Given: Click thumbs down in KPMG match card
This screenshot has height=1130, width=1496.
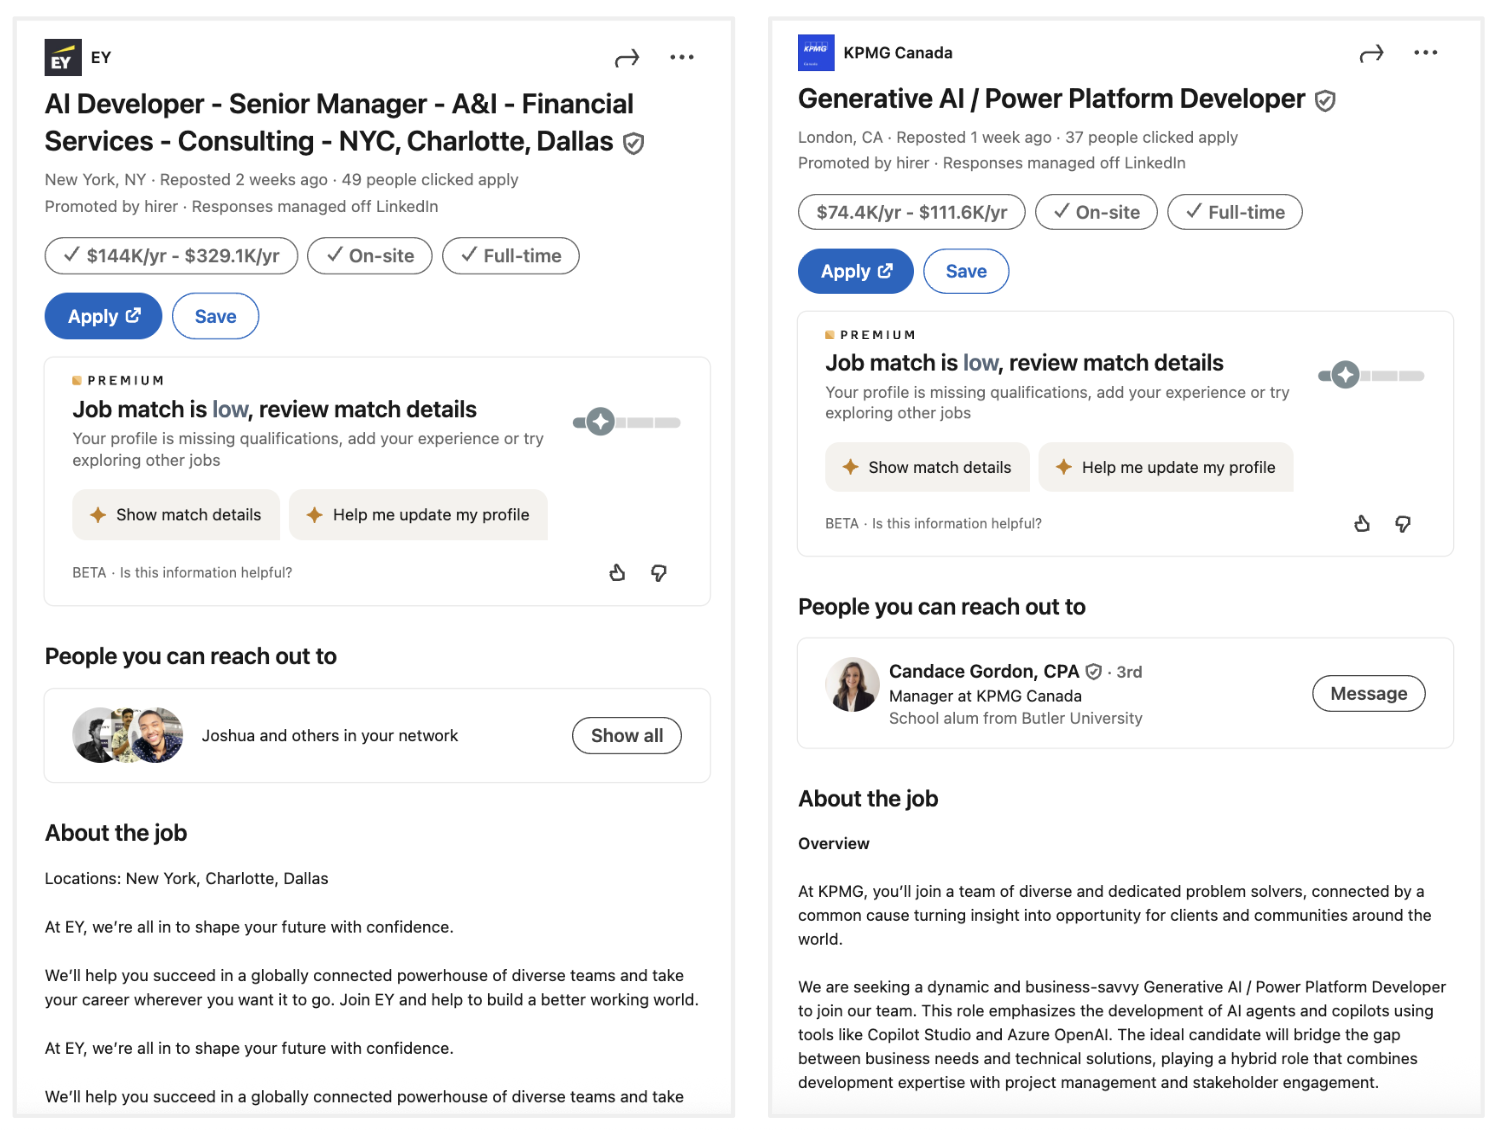Looking at the screenshot, I should [x=1403, y=524].
